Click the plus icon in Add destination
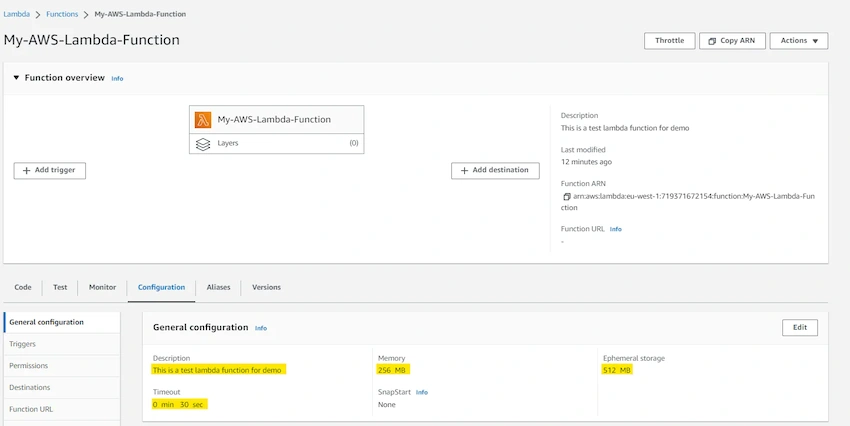850x426 pixels. 464,170
